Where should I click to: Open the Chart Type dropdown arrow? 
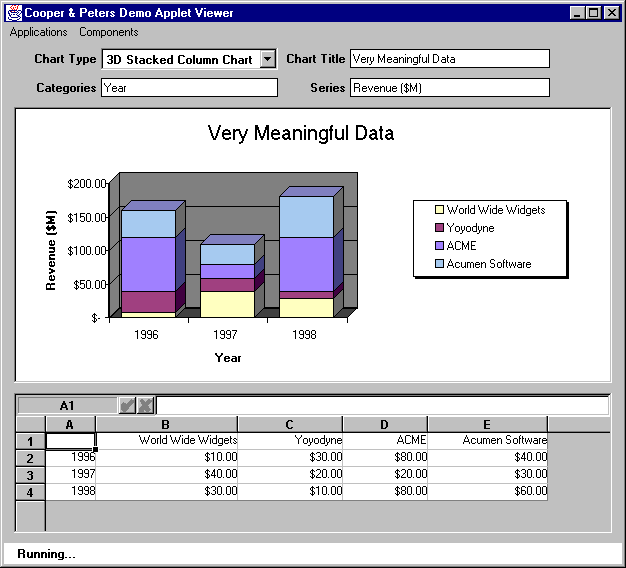click(267, 59)
